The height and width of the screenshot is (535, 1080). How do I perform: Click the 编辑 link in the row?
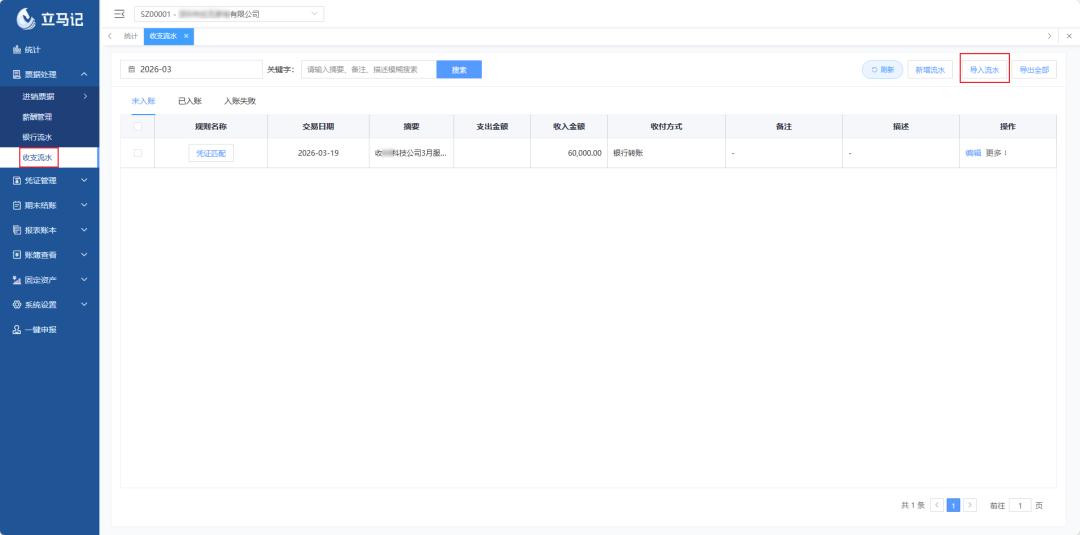pos(973,153)
